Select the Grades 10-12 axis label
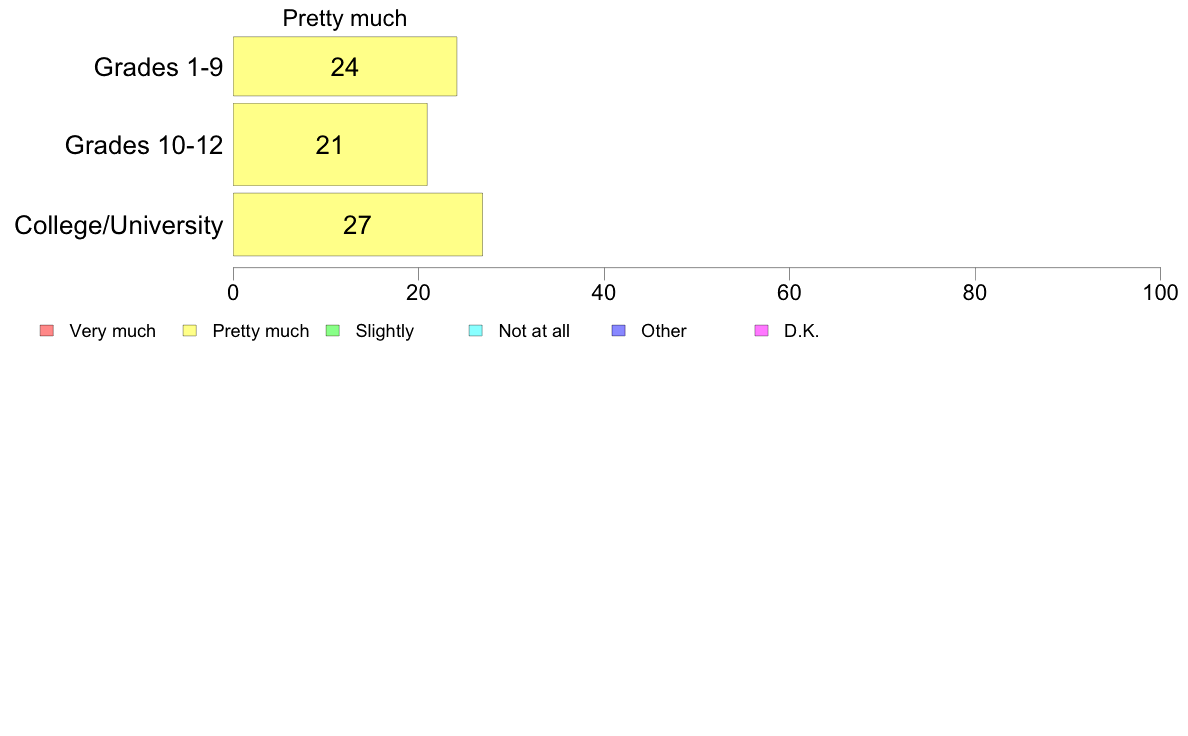The image size is (1188, 736). [144, 145]
